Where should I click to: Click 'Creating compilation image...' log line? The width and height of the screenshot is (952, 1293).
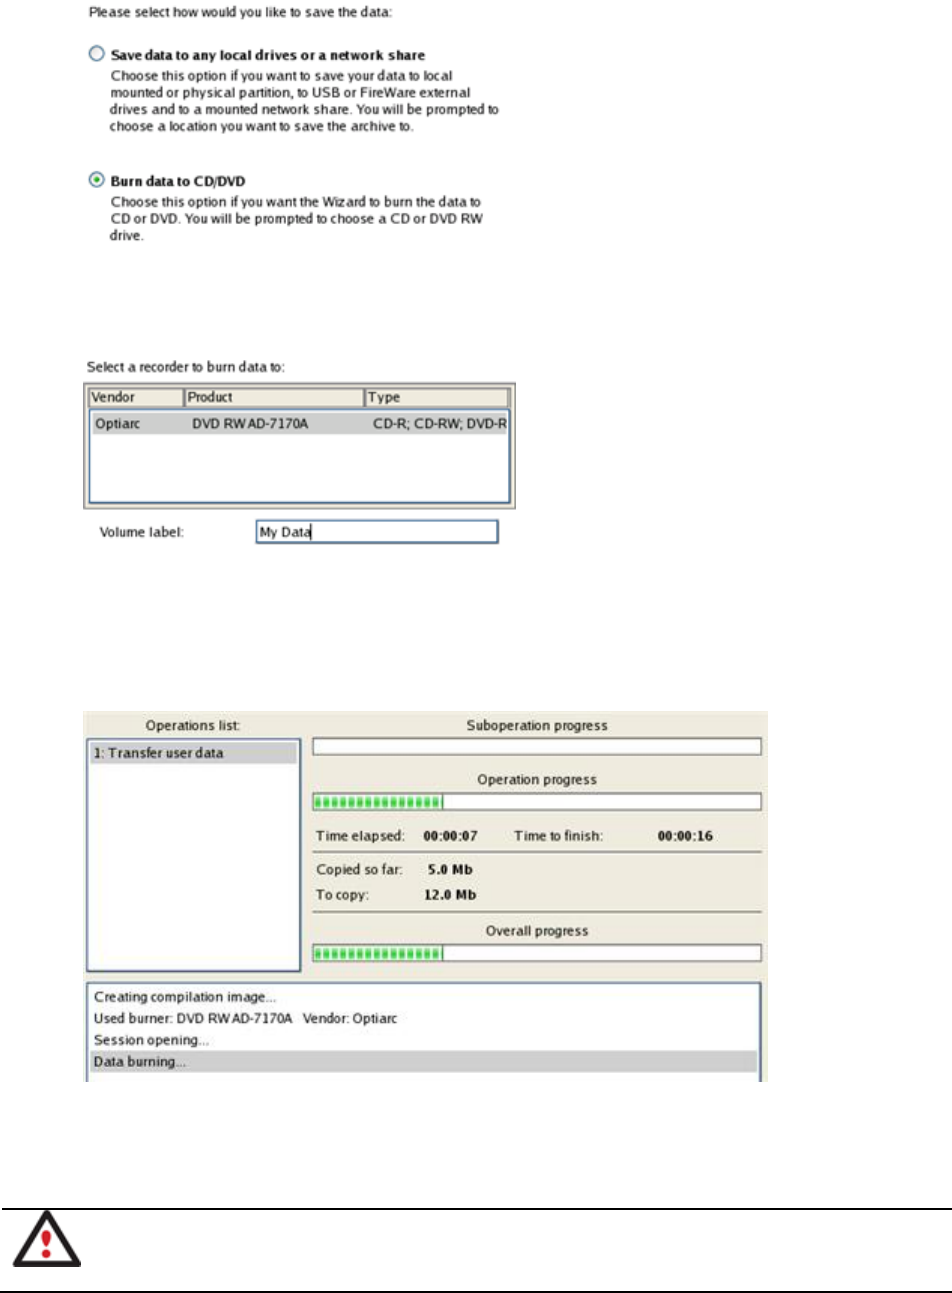tap(185, 997)
